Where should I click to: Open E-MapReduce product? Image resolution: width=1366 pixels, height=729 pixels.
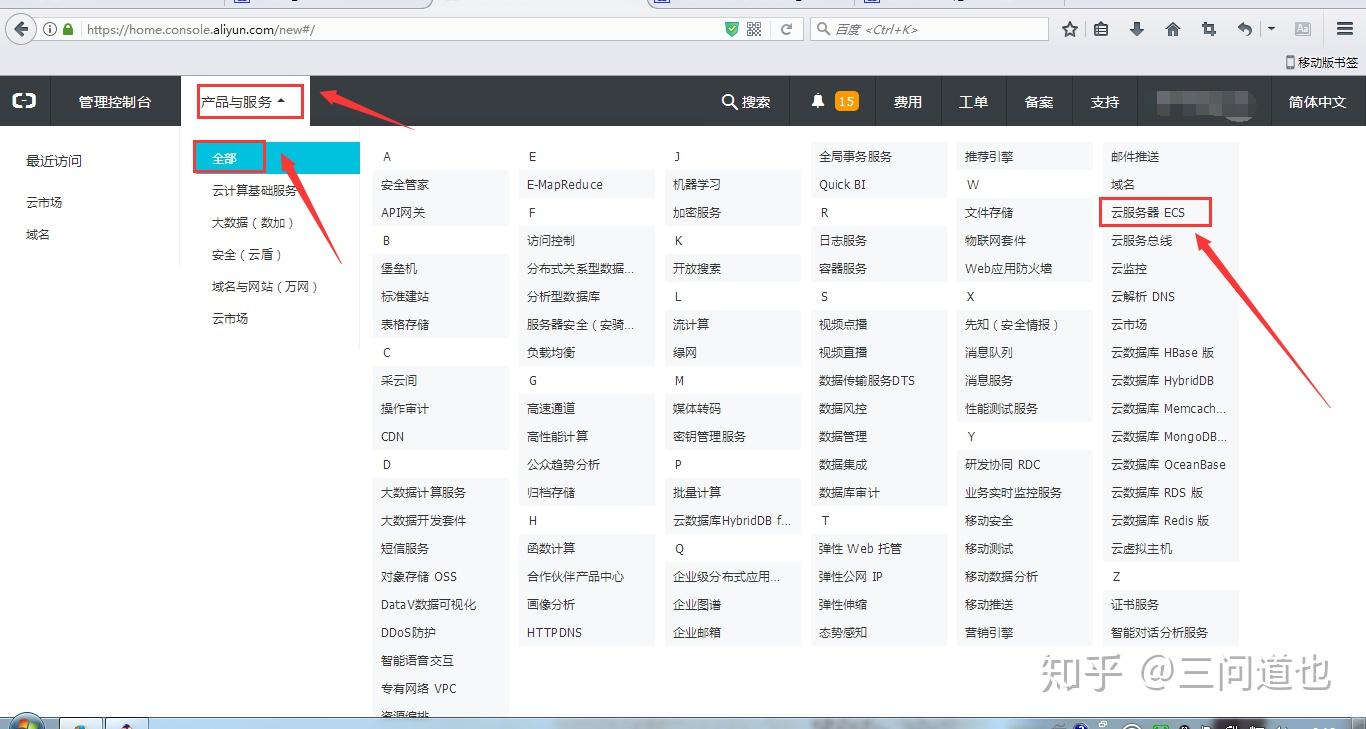565,184
